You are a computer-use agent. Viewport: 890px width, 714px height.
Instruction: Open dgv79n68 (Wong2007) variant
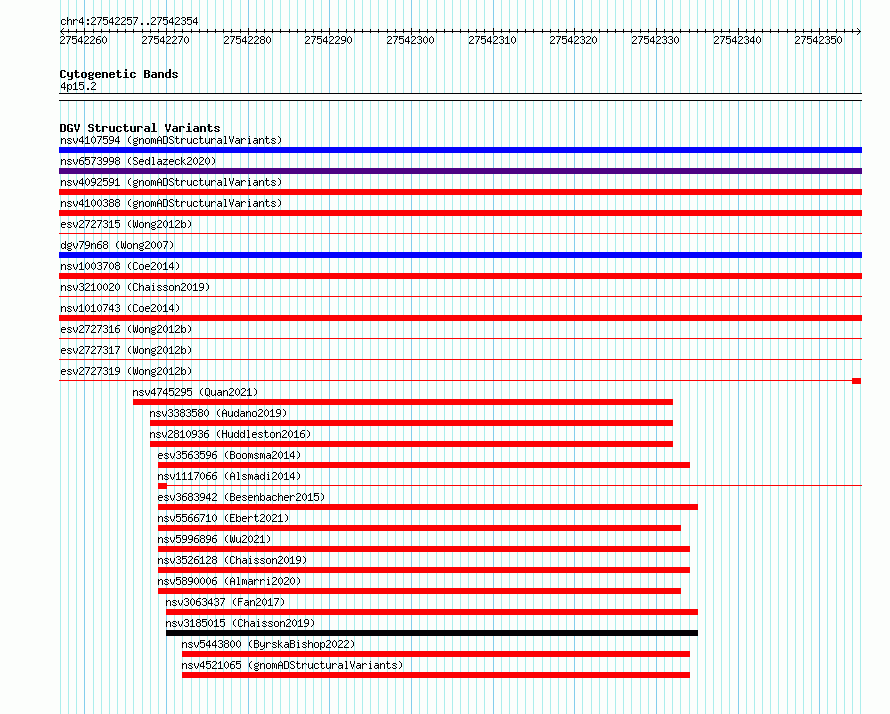117,245
